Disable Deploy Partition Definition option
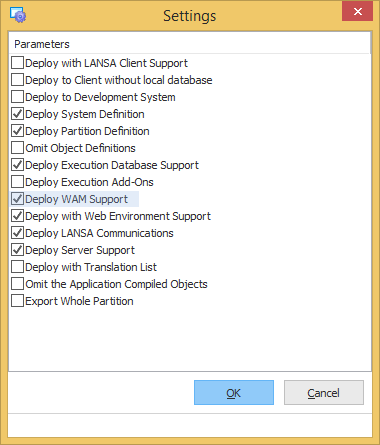Image resolution: width=380 pixels, height=445 pixels. coord(17,131)
